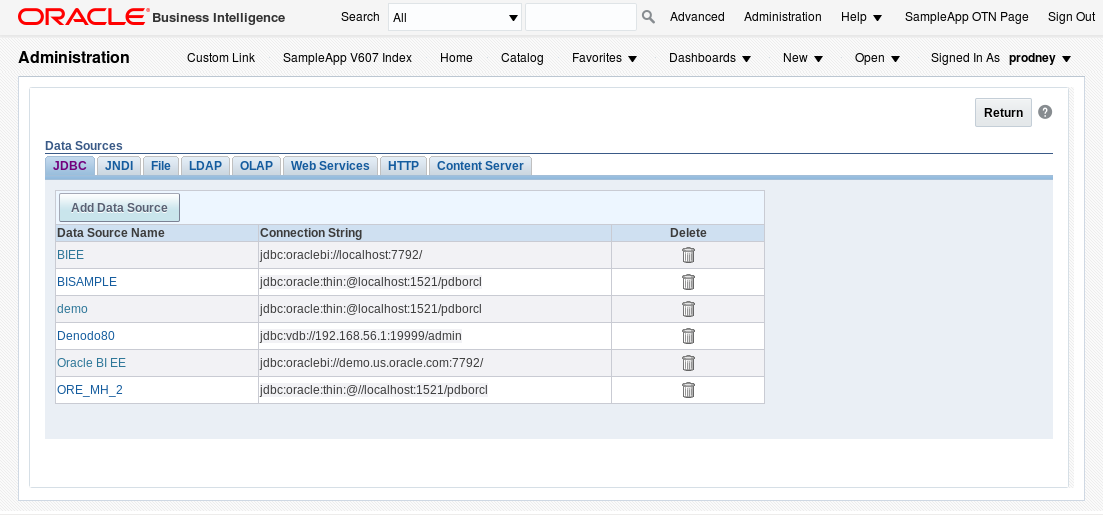Image resolution: width=1103 pixels, height=515 pixels.
Task: Switch to the Web Services tab
Action: [330, 166]
